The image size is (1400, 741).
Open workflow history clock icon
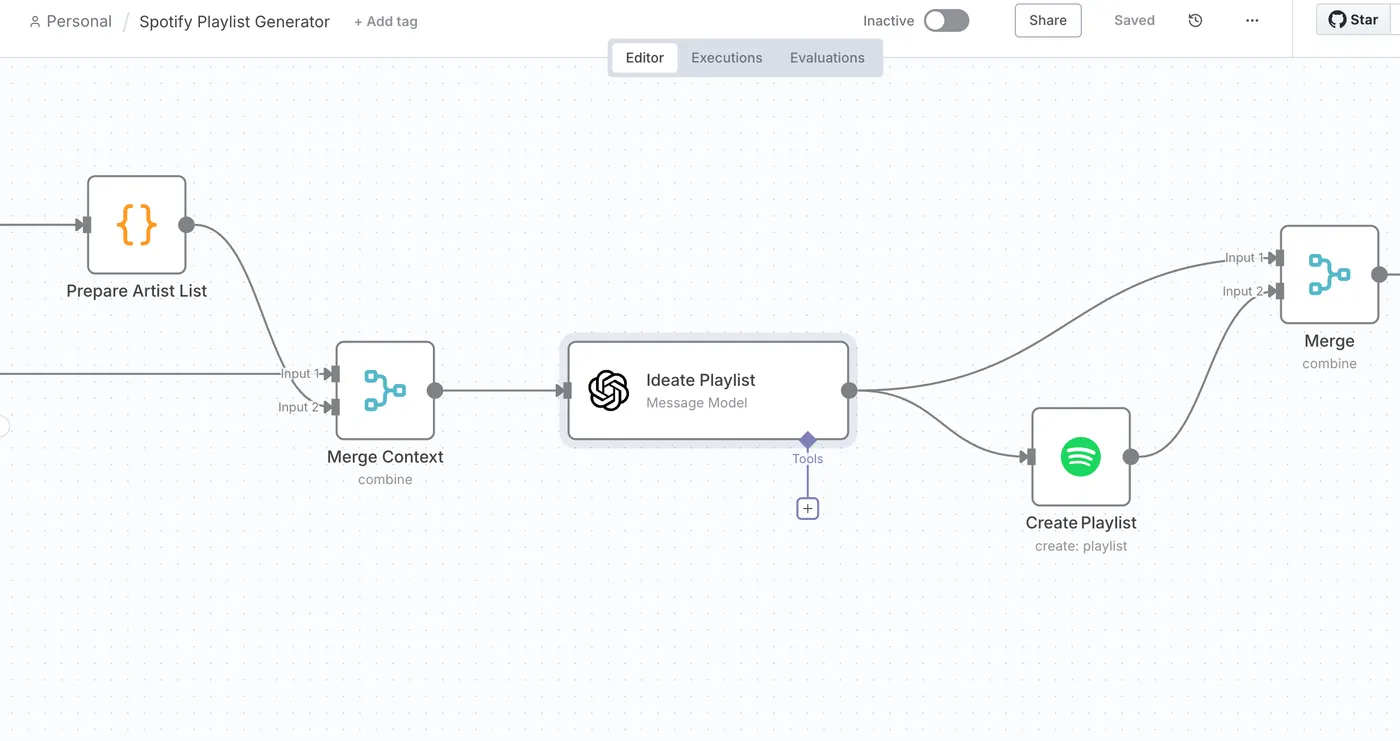1195,20
